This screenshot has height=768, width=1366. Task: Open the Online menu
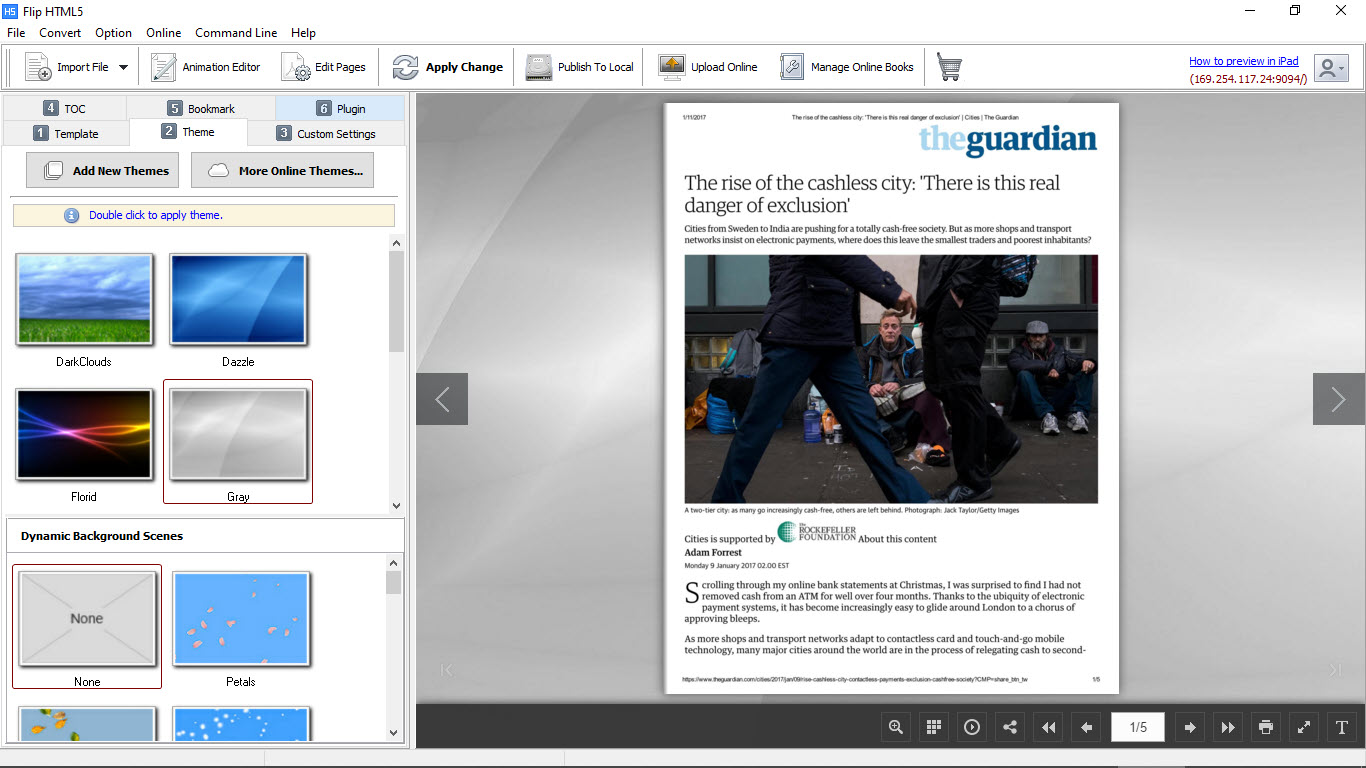click(x=164, y=33)
